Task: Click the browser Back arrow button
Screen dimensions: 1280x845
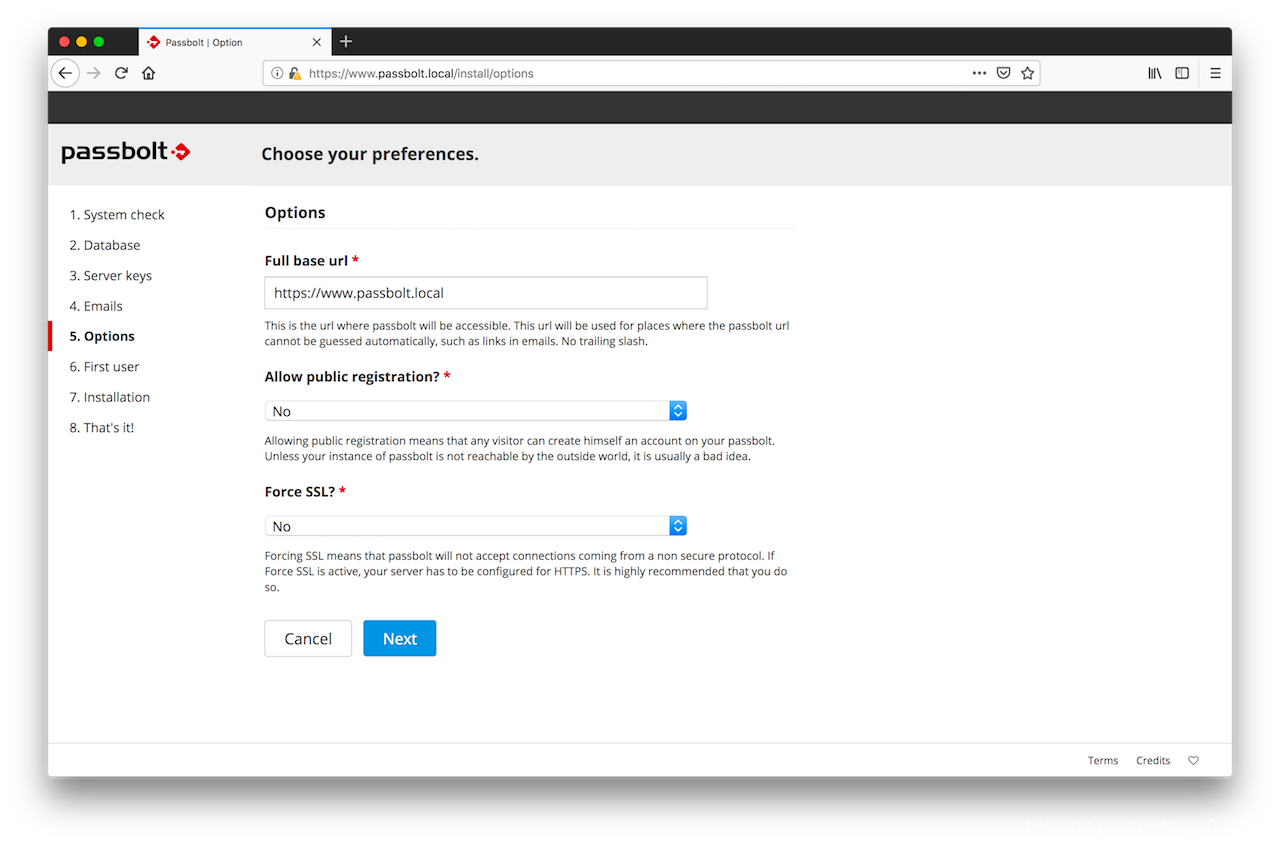Action: click(x=65, y=73)
